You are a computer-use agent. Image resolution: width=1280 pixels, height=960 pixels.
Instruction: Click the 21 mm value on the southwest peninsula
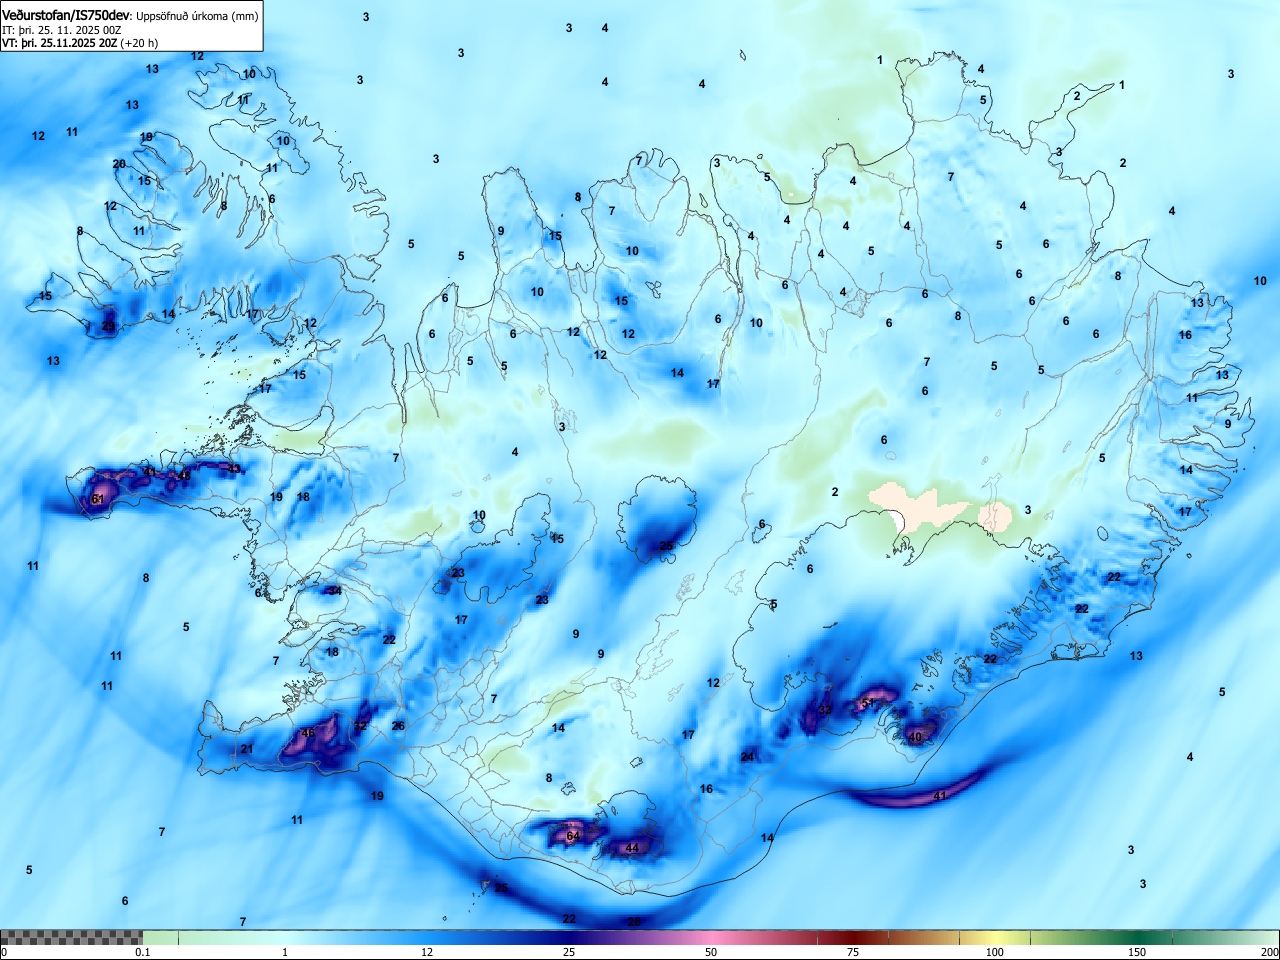click(247, 749)
